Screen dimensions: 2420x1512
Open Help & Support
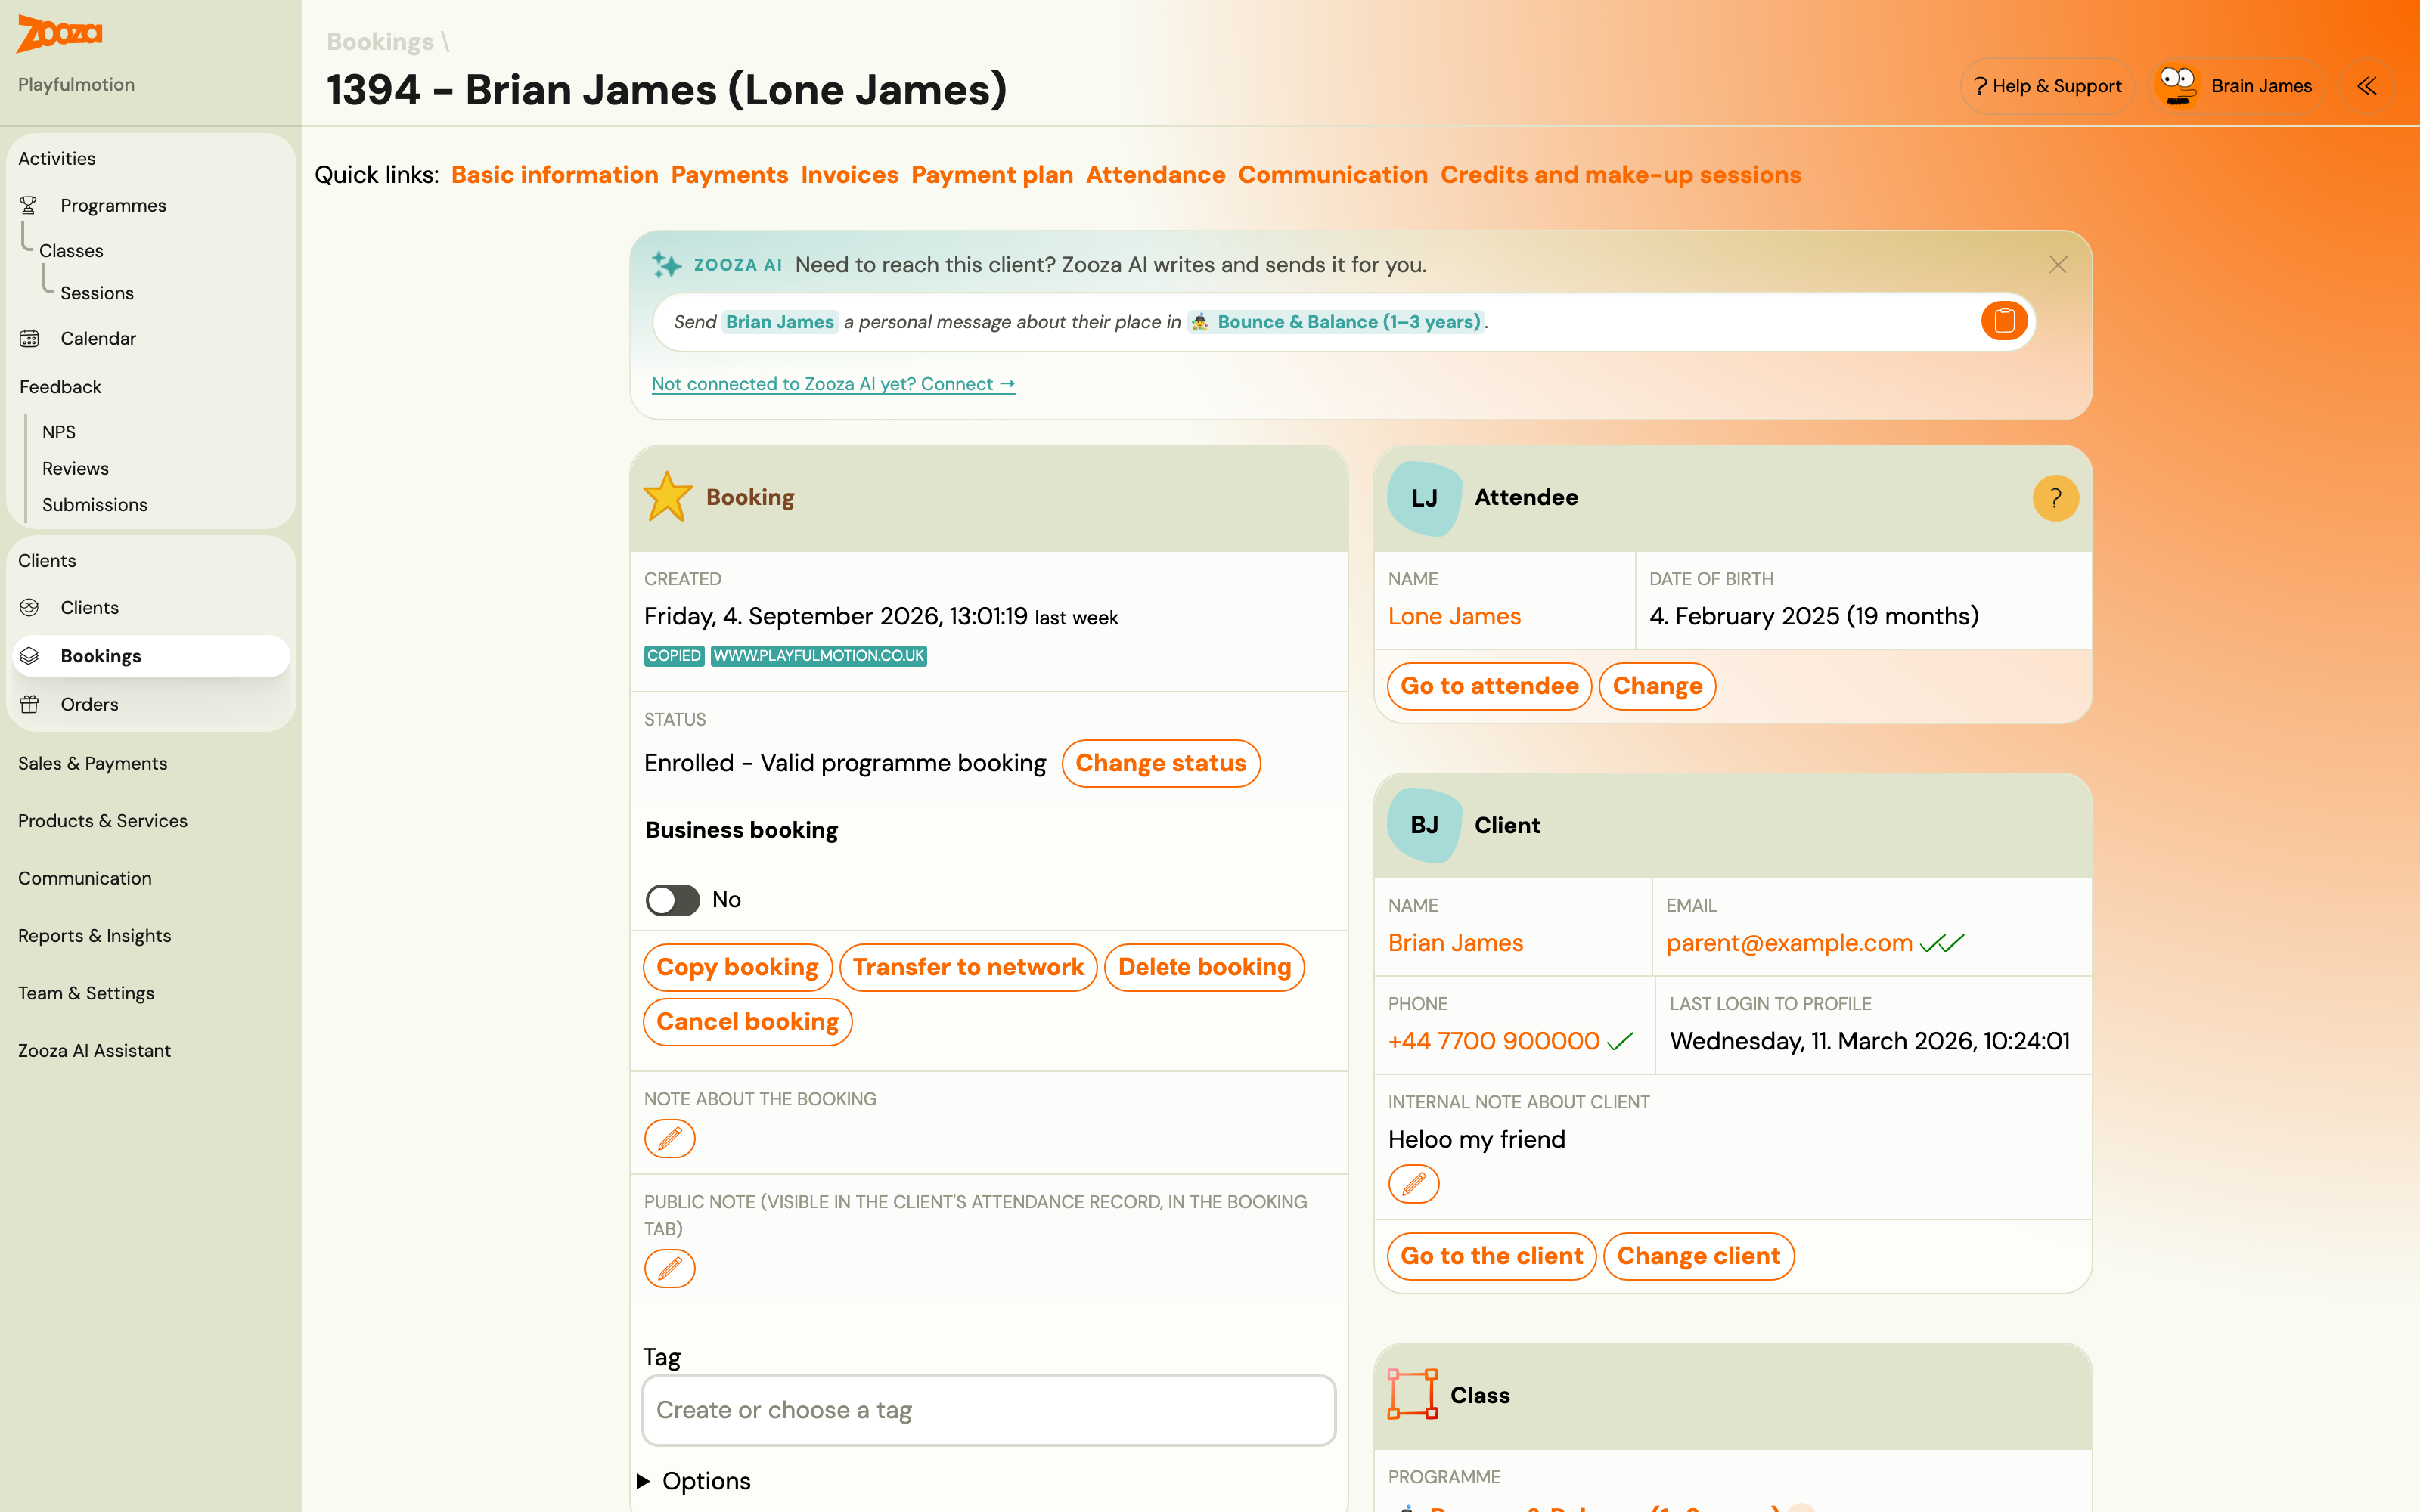pos(2047,86)
